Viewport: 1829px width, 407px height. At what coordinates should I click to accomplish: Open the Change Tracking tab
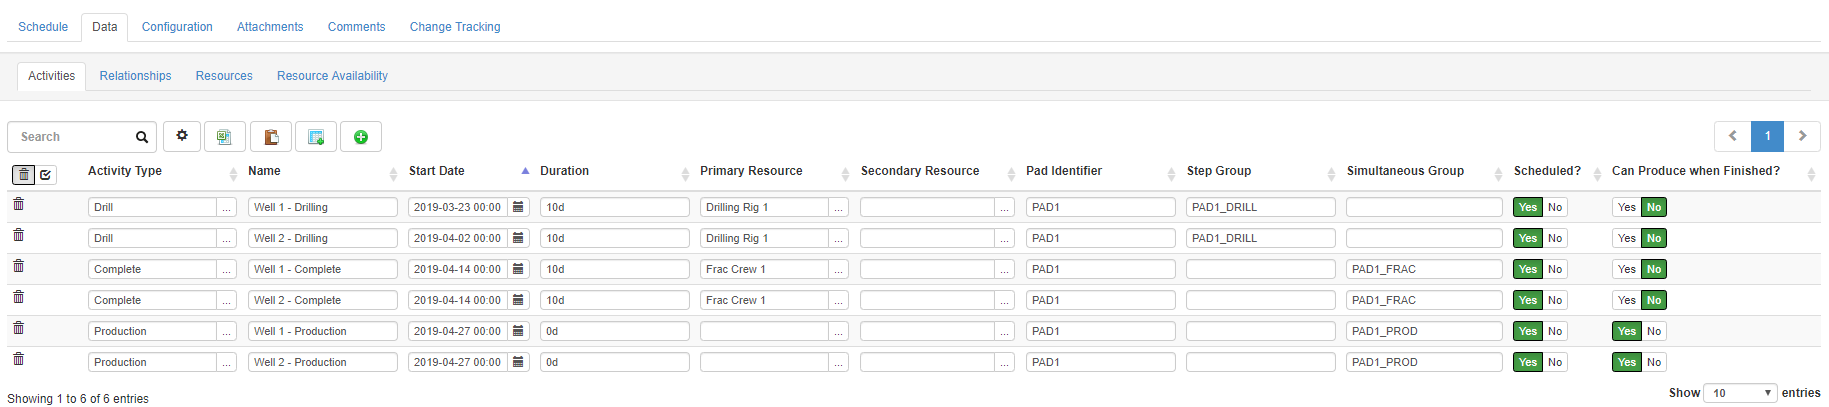[455, 27]
